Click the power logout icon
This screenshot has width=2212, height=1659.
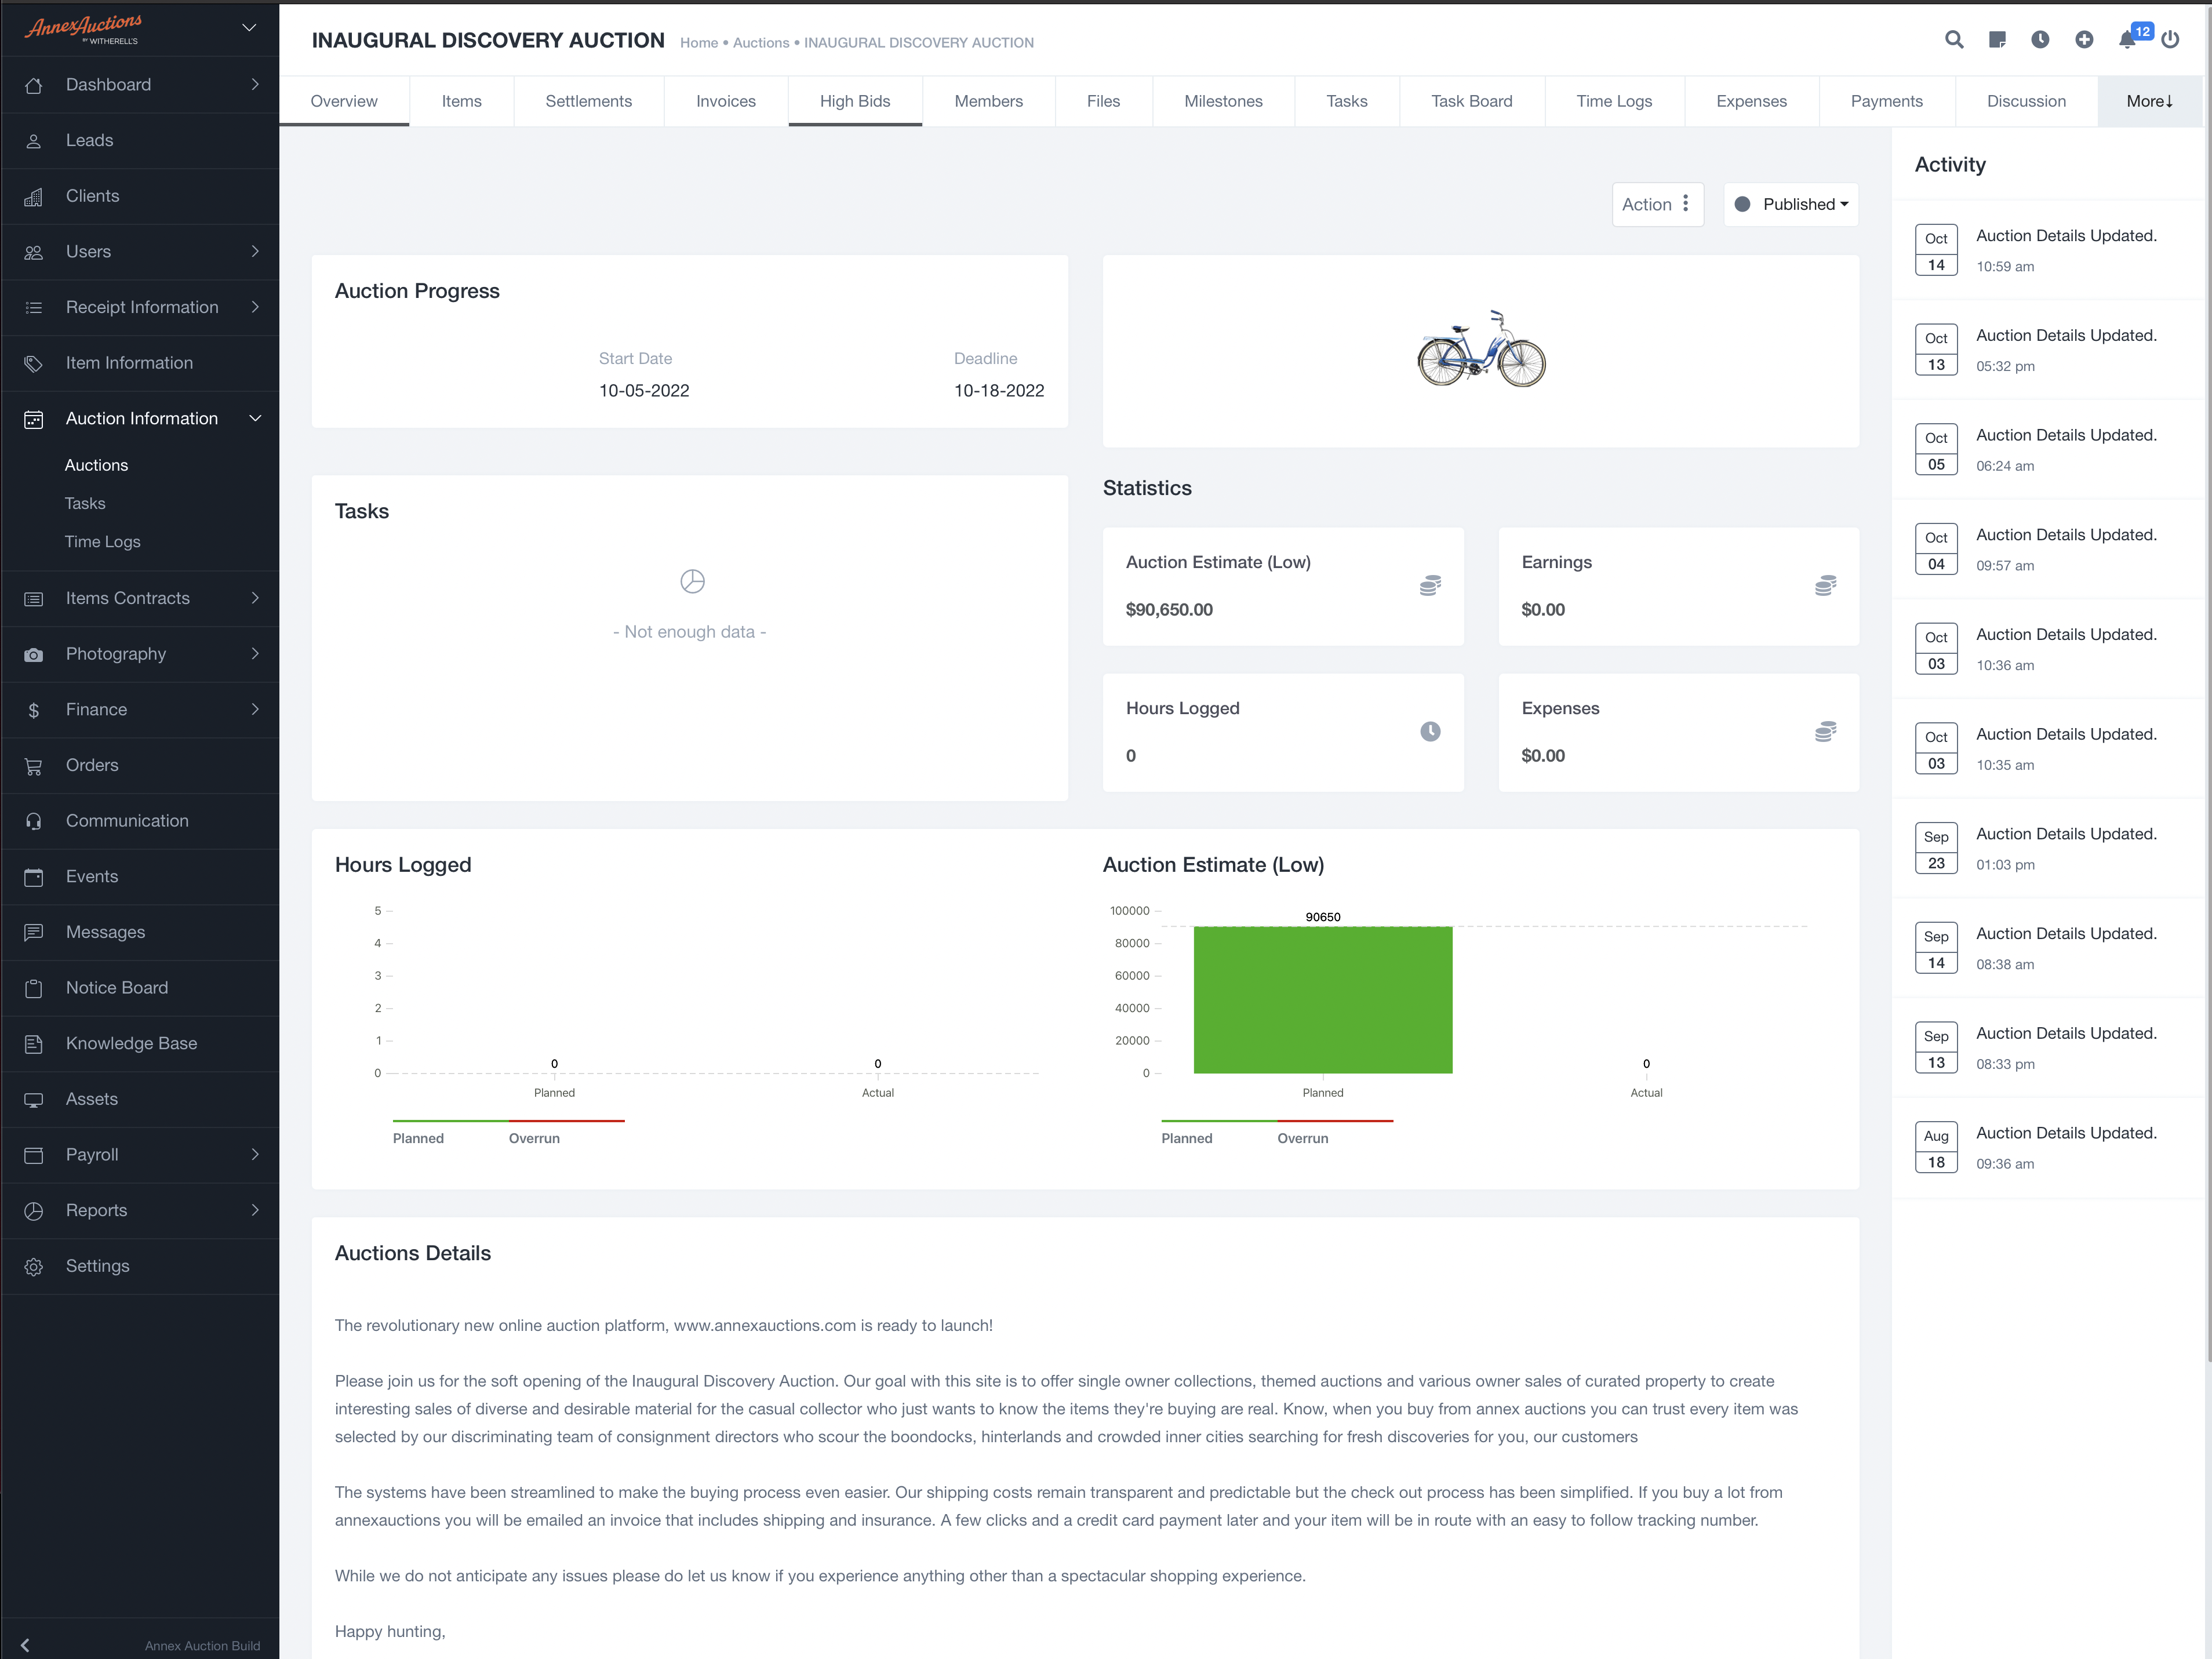point(2170,40)
